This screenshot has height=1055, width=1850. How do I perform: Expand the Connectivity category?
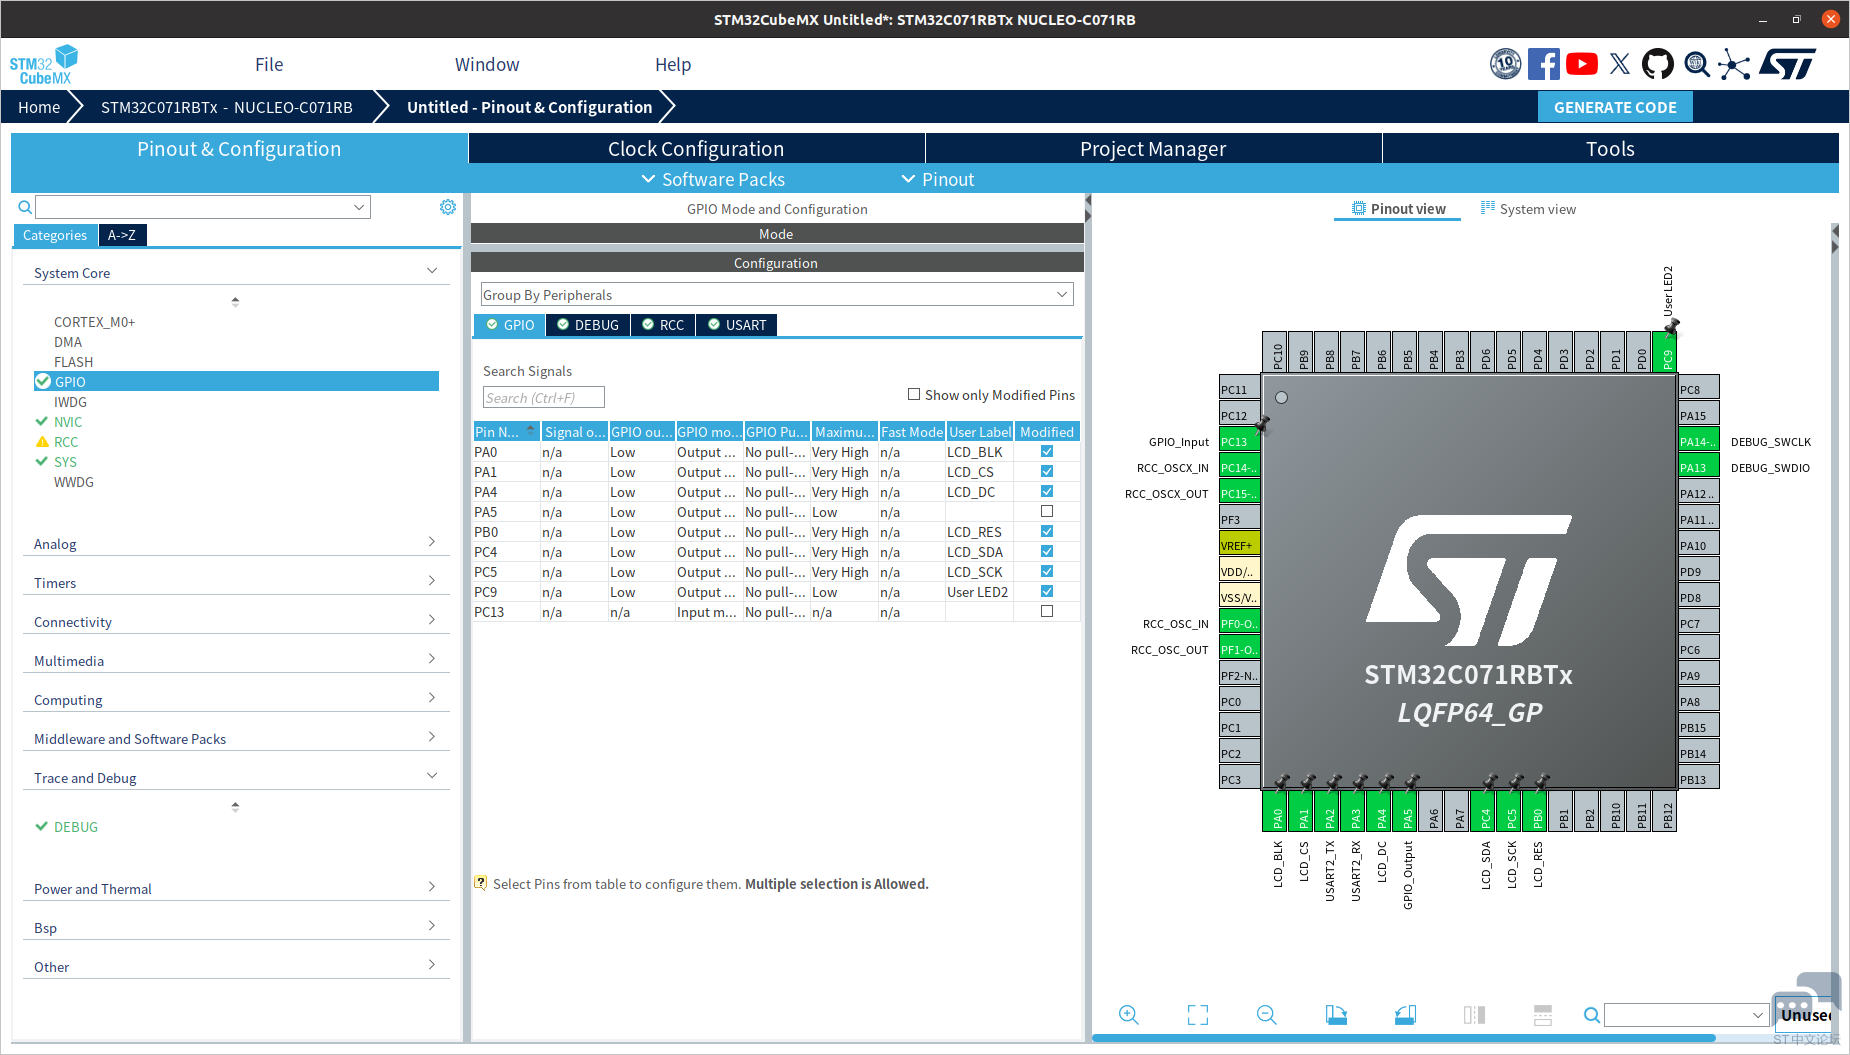pyautogui.click(x=432, y=620)
